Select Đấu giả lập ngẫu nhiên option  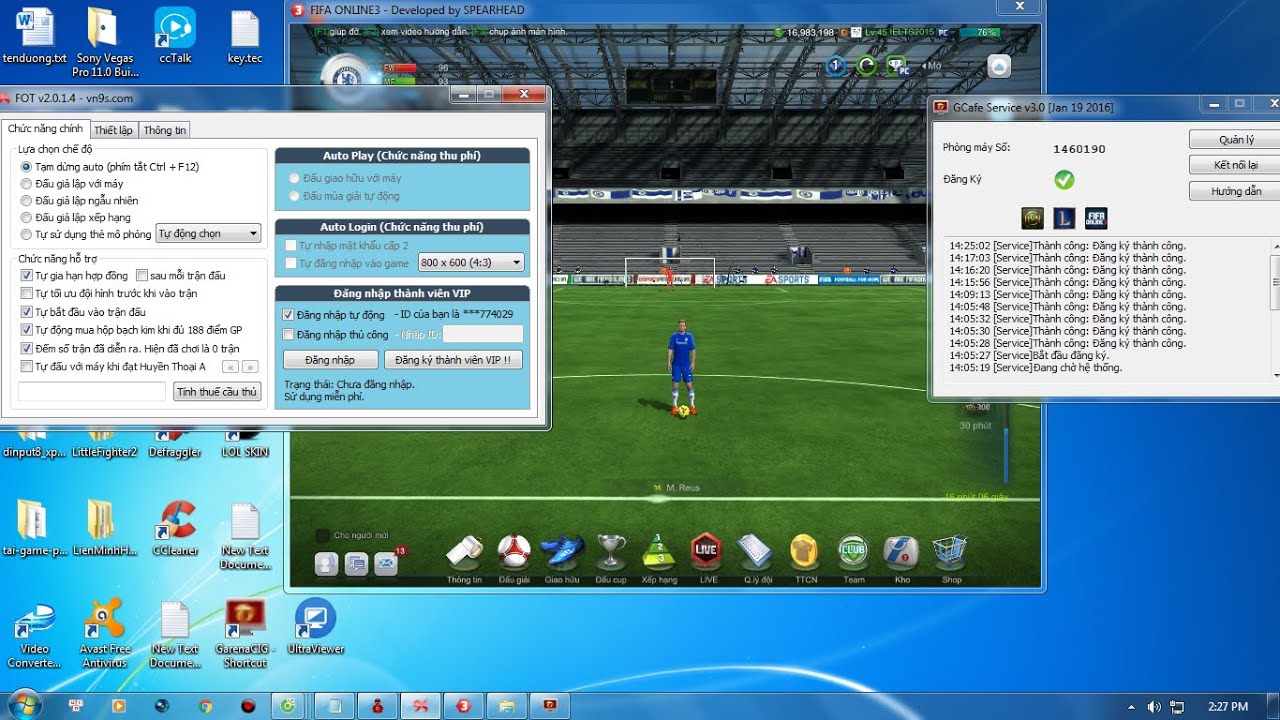[x=26, y=200]
